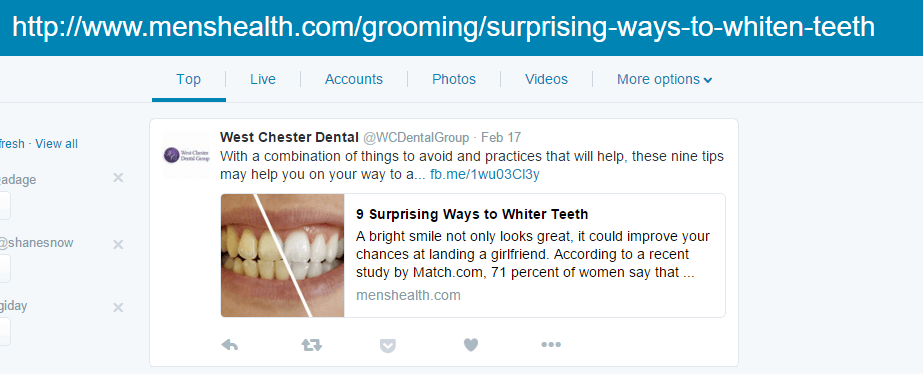The image size is (923, 374).
Task: Dismiss the giday suggestion with X
Action: [x=118, y=307]
